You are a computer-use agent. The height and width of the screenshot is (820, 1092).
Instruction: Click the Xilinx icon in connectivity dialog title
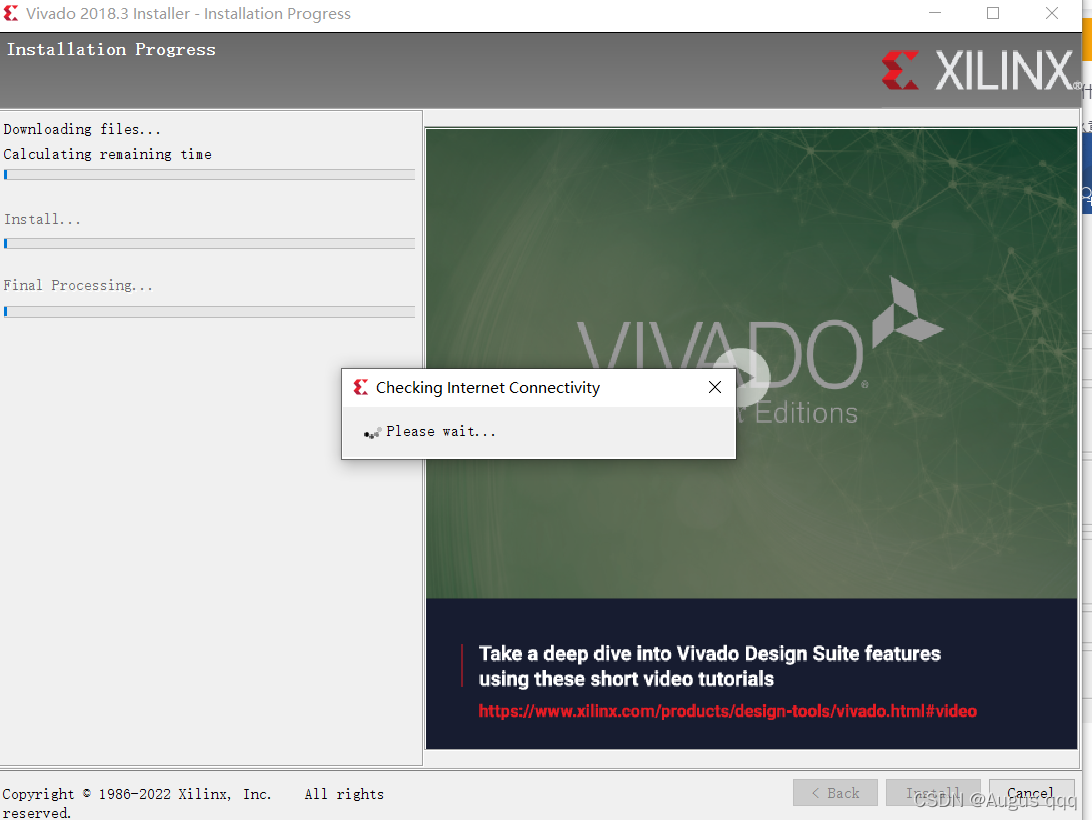point(361,387)
